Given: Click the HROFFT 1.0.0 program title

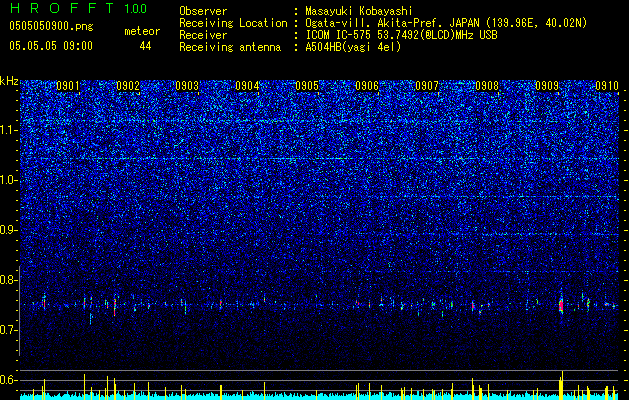Looking at the screenshot, I should [78, 8].
